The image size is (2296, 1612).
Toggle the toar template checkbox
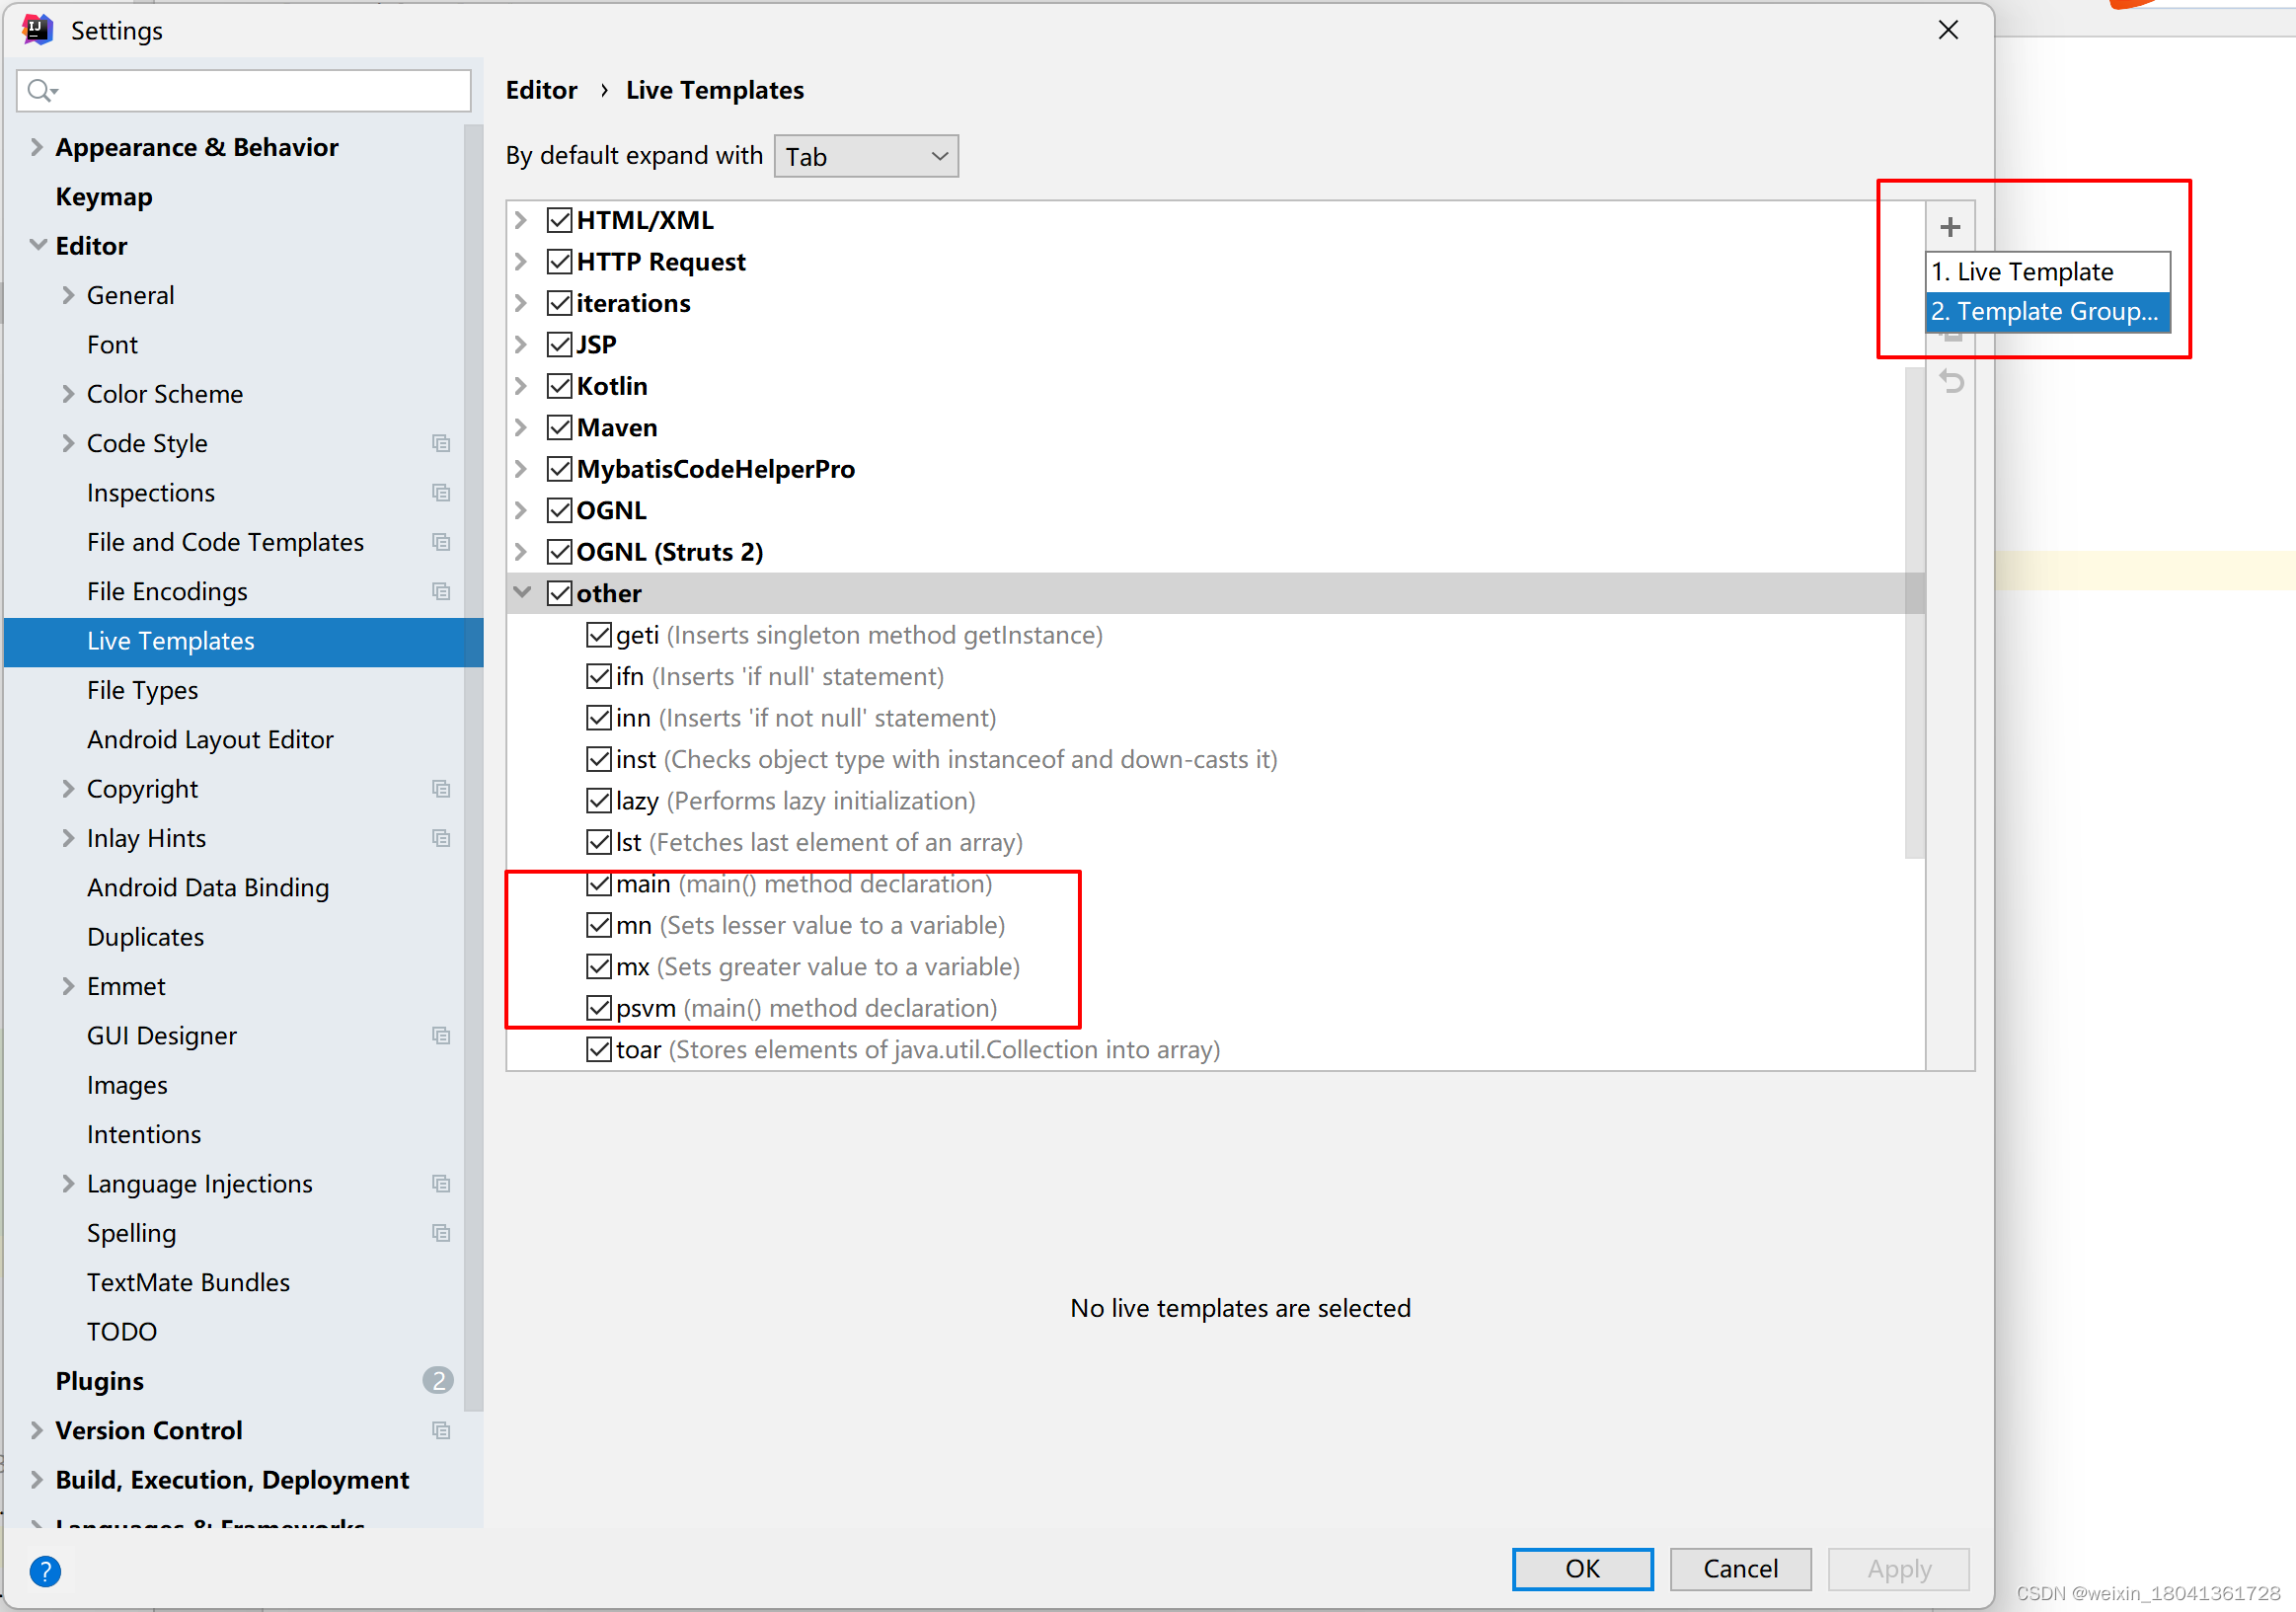pyautogui.click(x=598, y=1049)
